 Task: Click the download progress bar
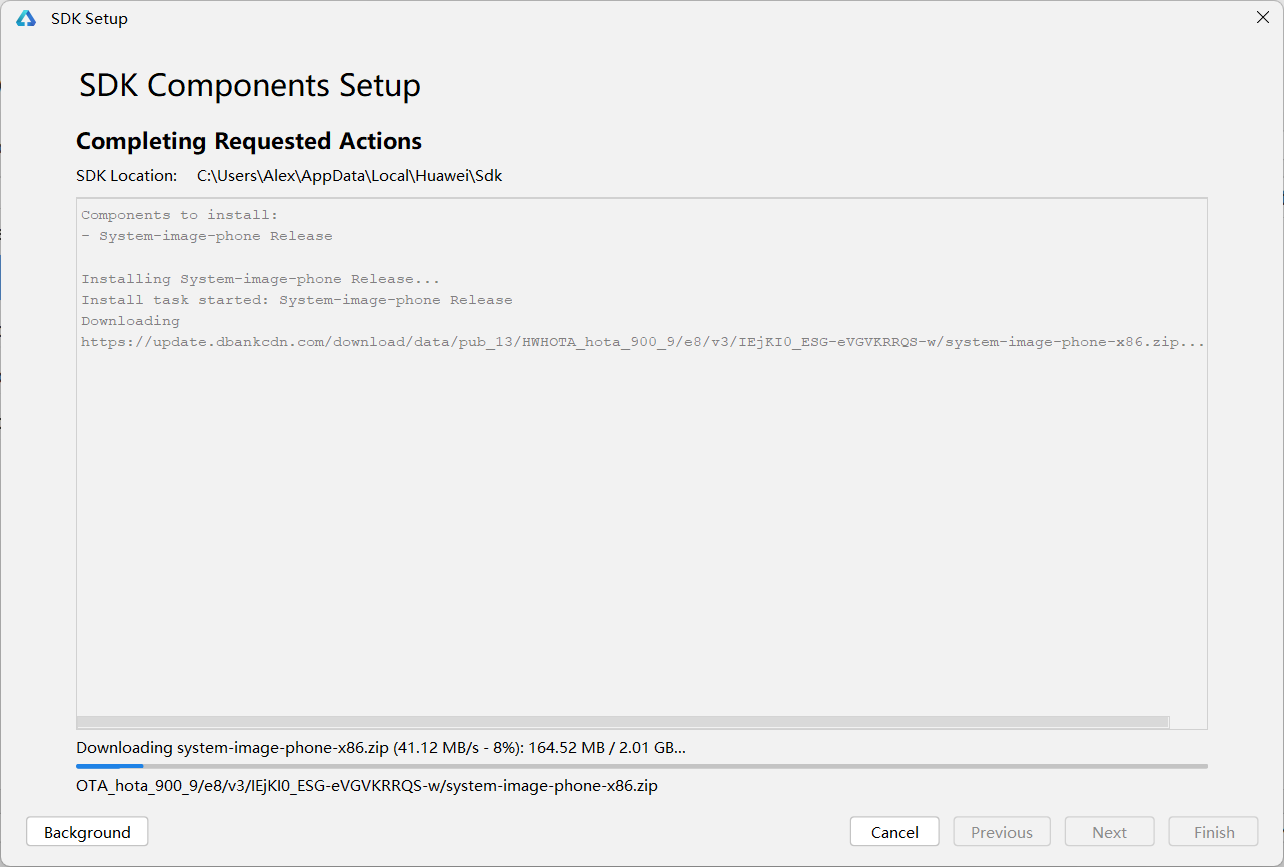[x=642, y=766]
